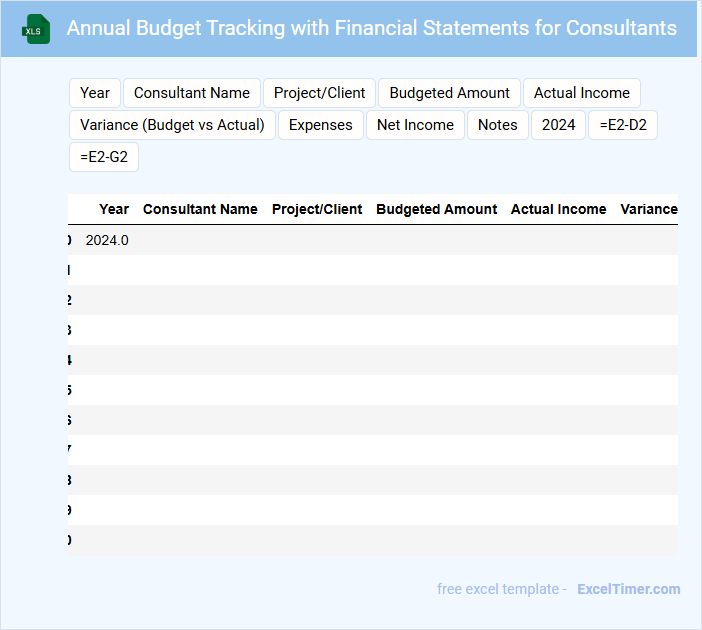
Task: Select the Year tag chip
Action: pyautogui.click(x=95, y=93)
